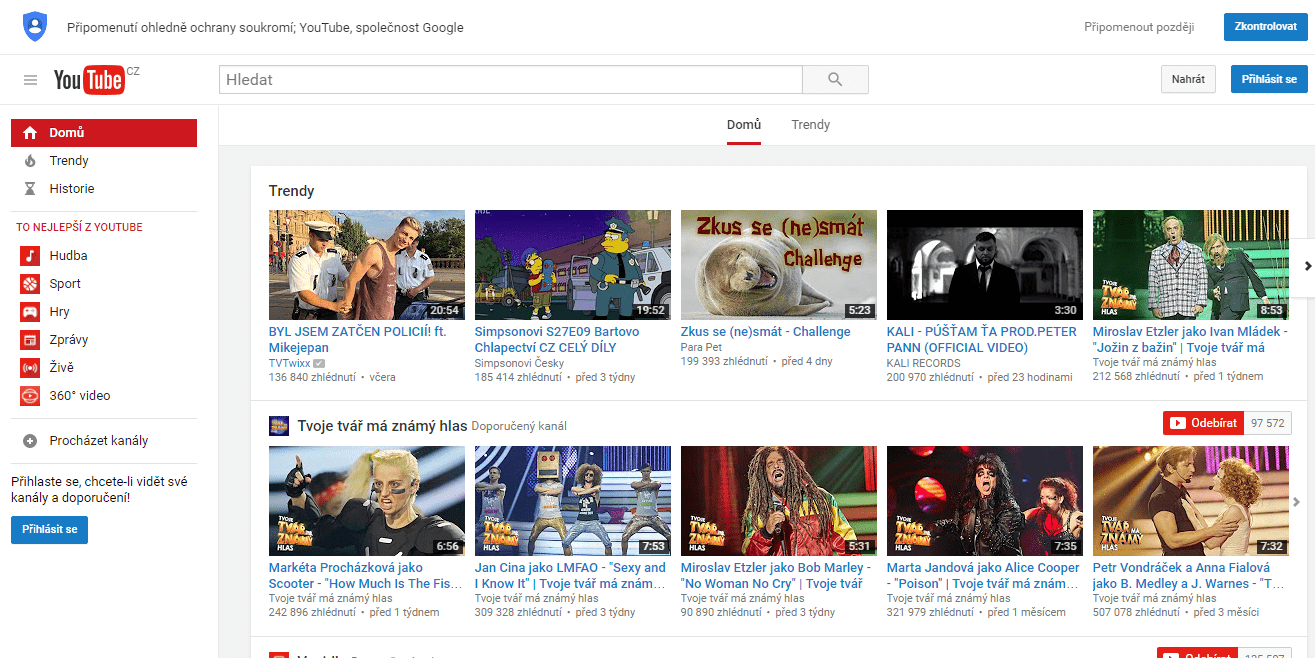Open Para Pet channel link
This screenshot has height=658, width=1315.
[701, 347]
